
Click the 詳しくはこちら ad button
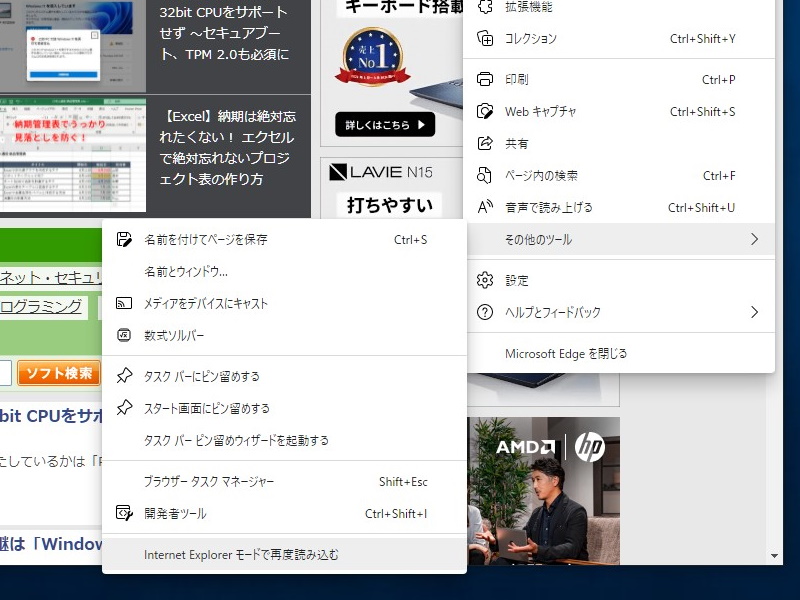click(383, 124)
